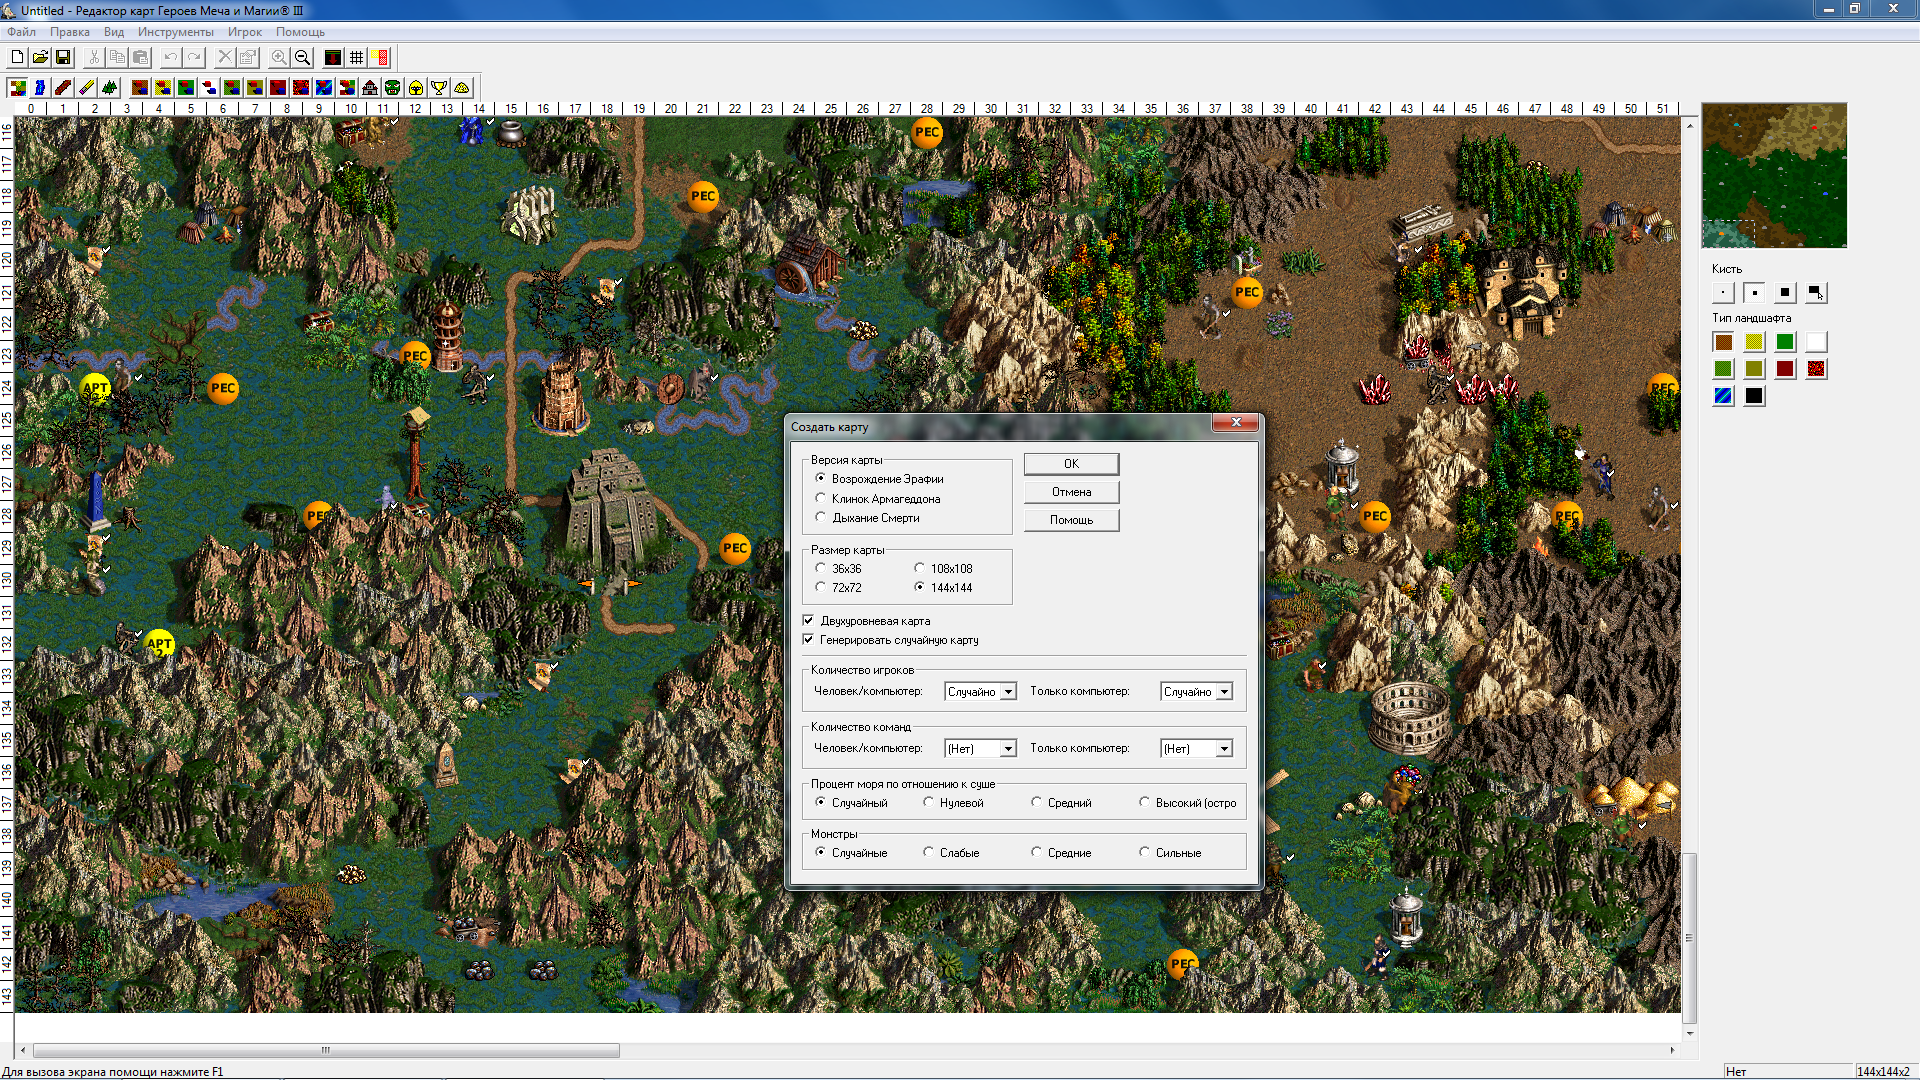1920x1080 pixels.
Task: Open the monsters palette green orc icon
Action: coord(393,87)
